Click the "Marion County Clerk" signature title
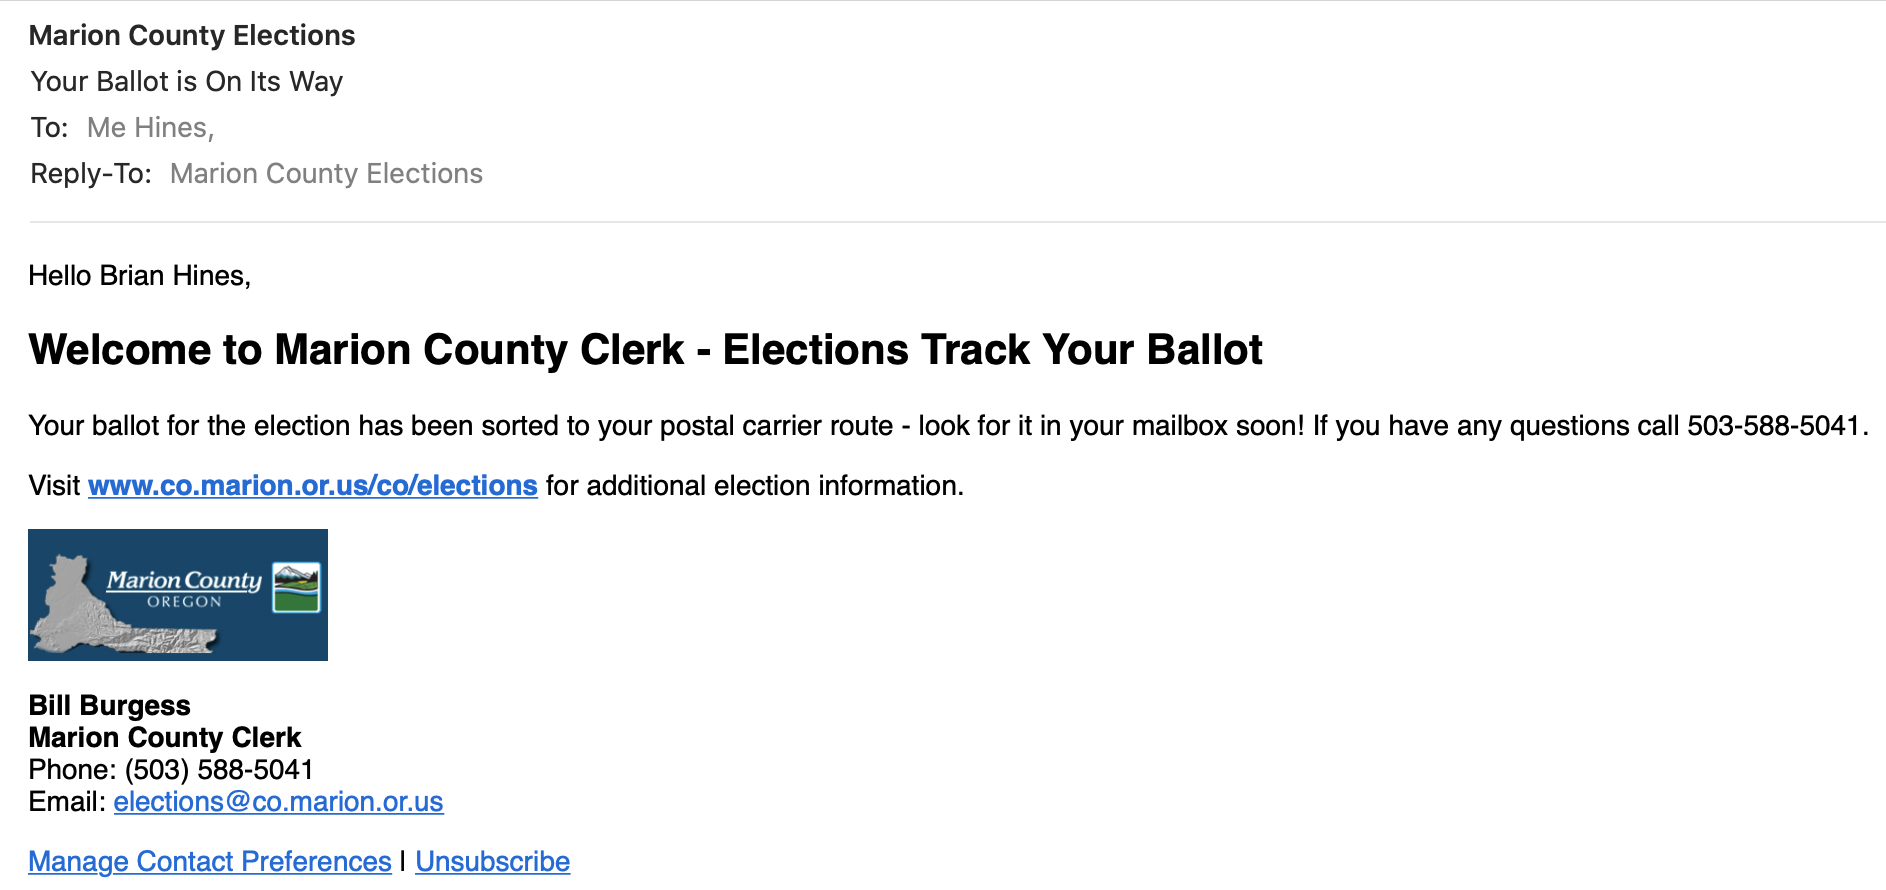1886x890 pixels. (165, 738)
